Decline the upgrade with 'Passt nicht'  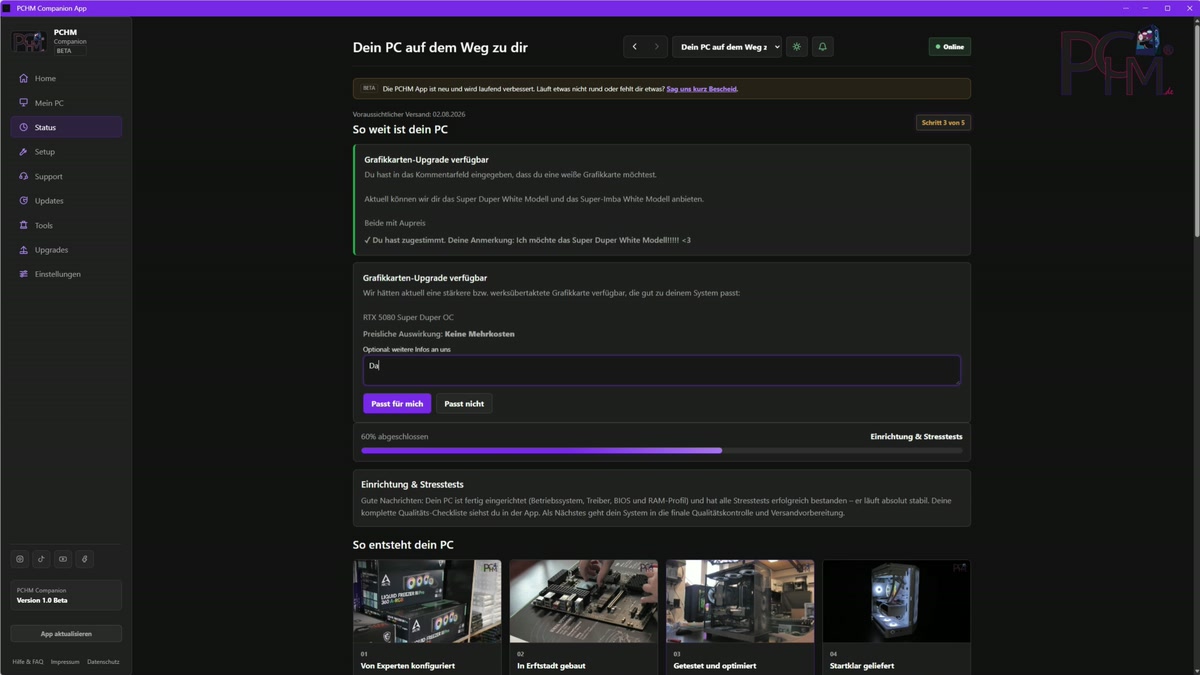[x=464, y=404]
